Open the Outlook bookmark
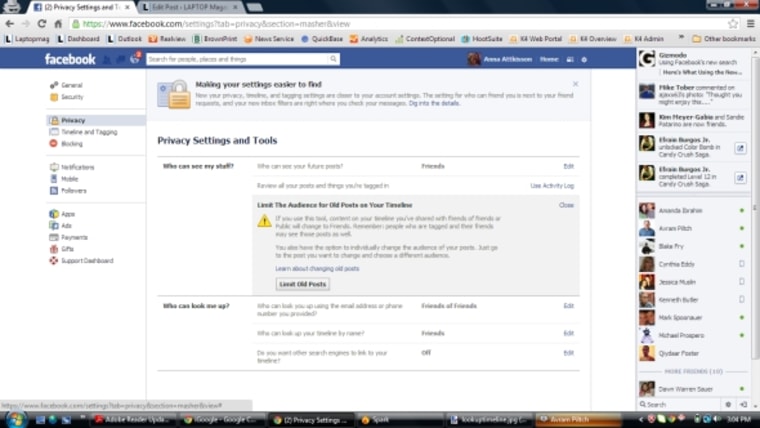The height and width of the screenshot is (428, 760). click(125, 39)
